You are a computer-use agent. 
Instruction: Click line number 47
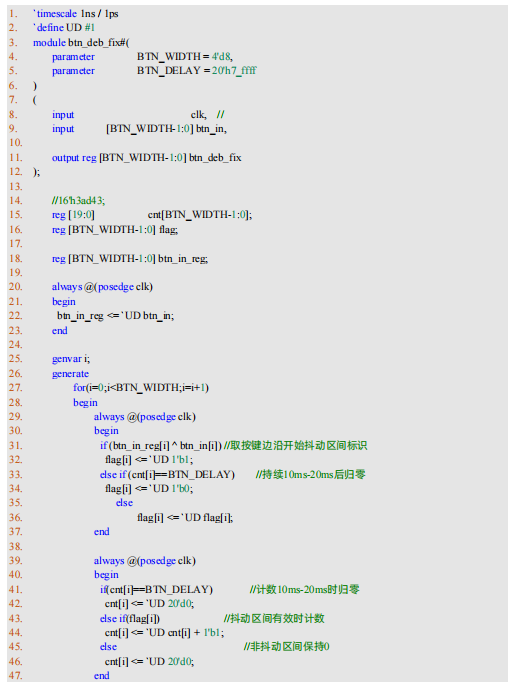click(15, 676)
